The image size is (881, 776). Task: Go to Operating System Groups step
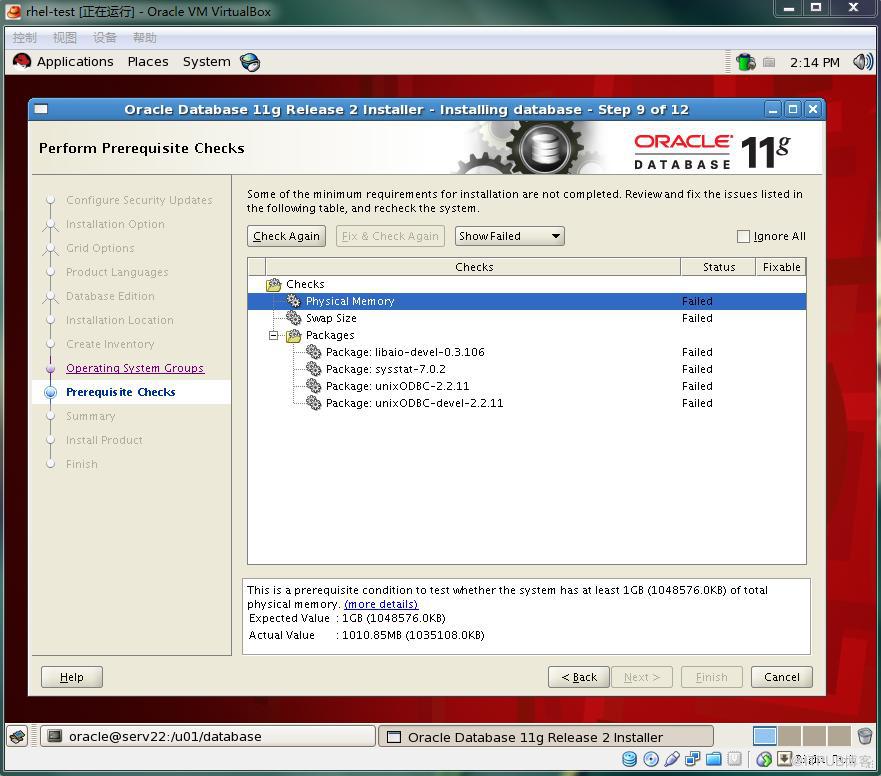[x=135, y=368]
